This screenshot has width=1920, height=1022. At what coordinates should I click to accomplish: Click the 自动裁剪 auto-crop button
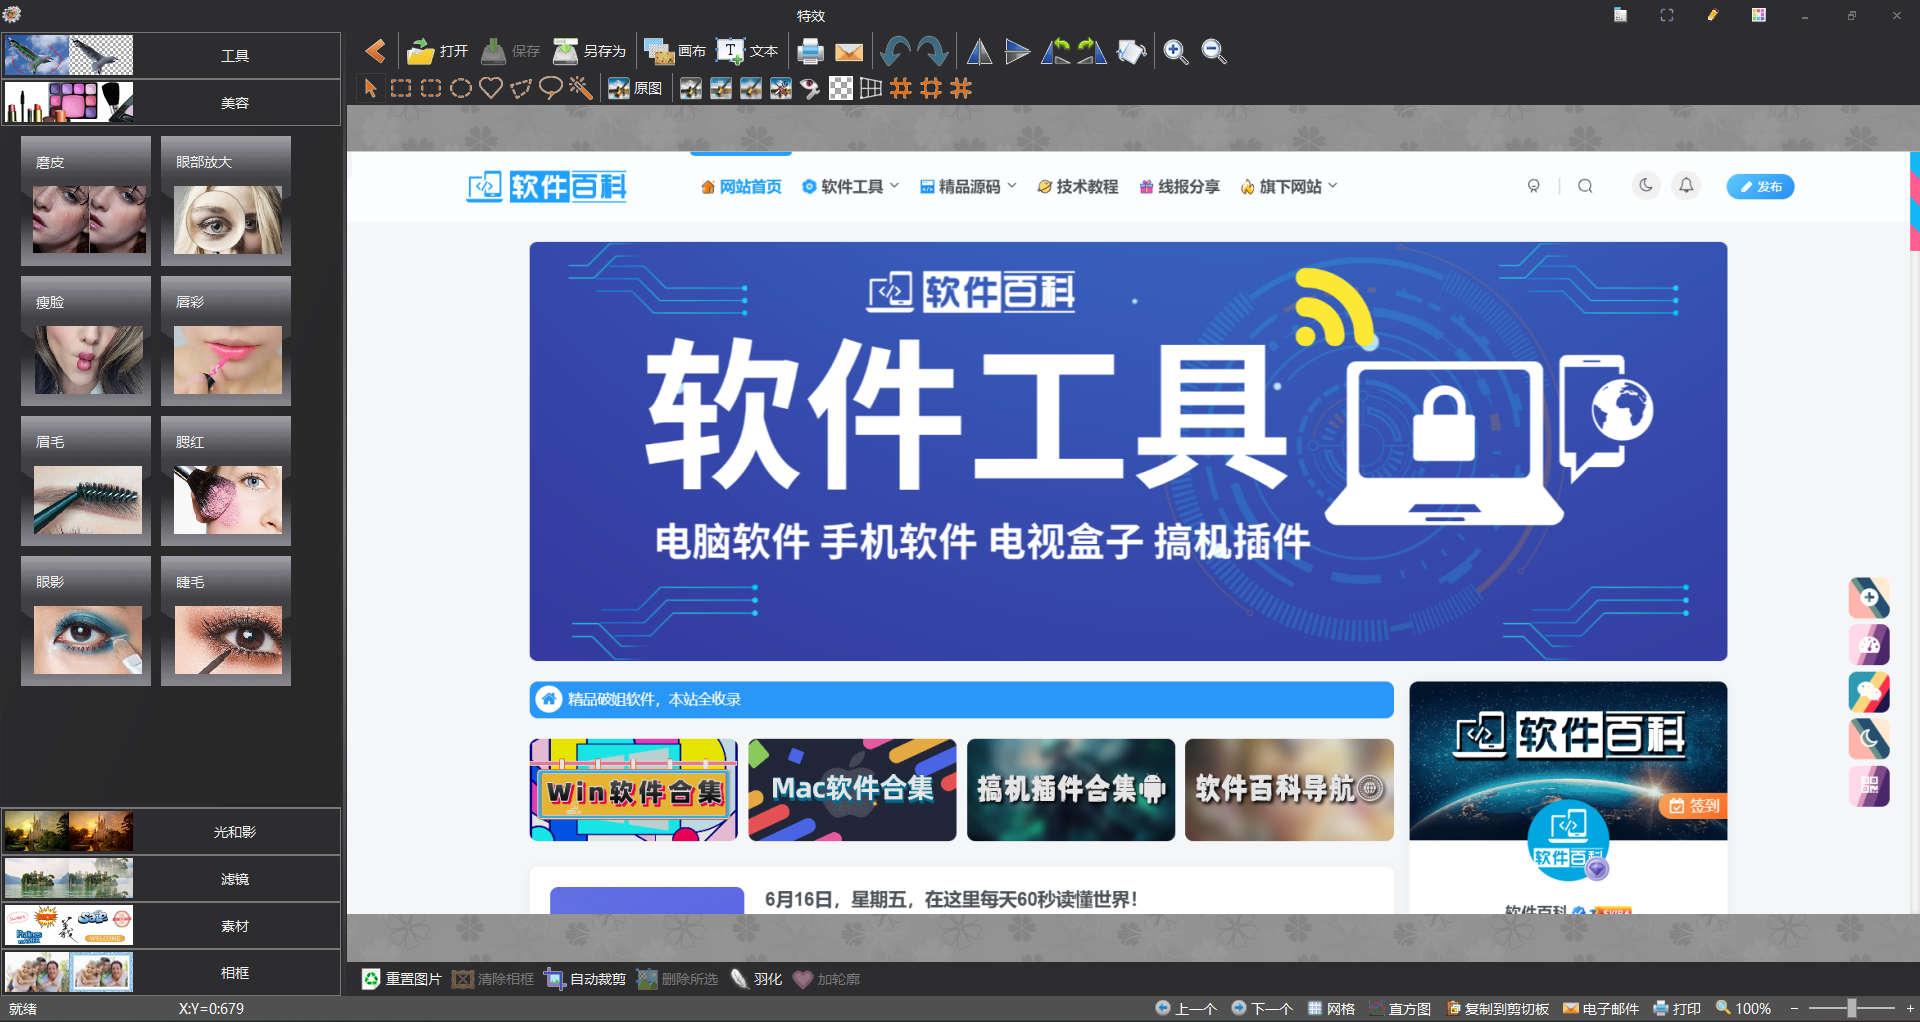tap(584, 978)
